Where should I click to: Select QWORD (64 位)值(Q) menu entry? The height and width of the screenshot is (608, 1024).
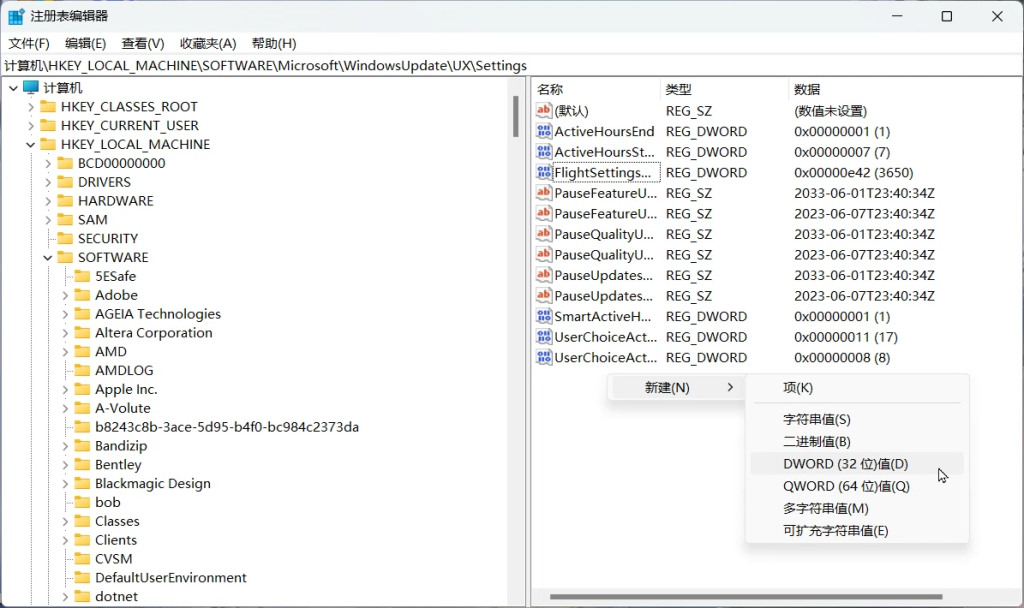[846, 486]
